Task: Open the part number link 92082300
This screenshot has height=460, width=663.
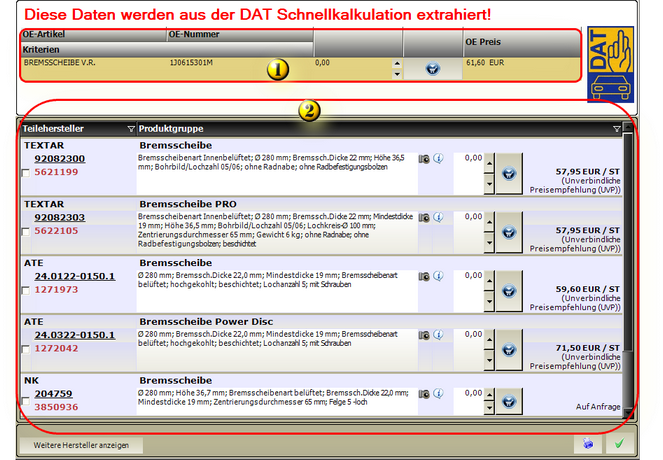Action: click(60, 159)
